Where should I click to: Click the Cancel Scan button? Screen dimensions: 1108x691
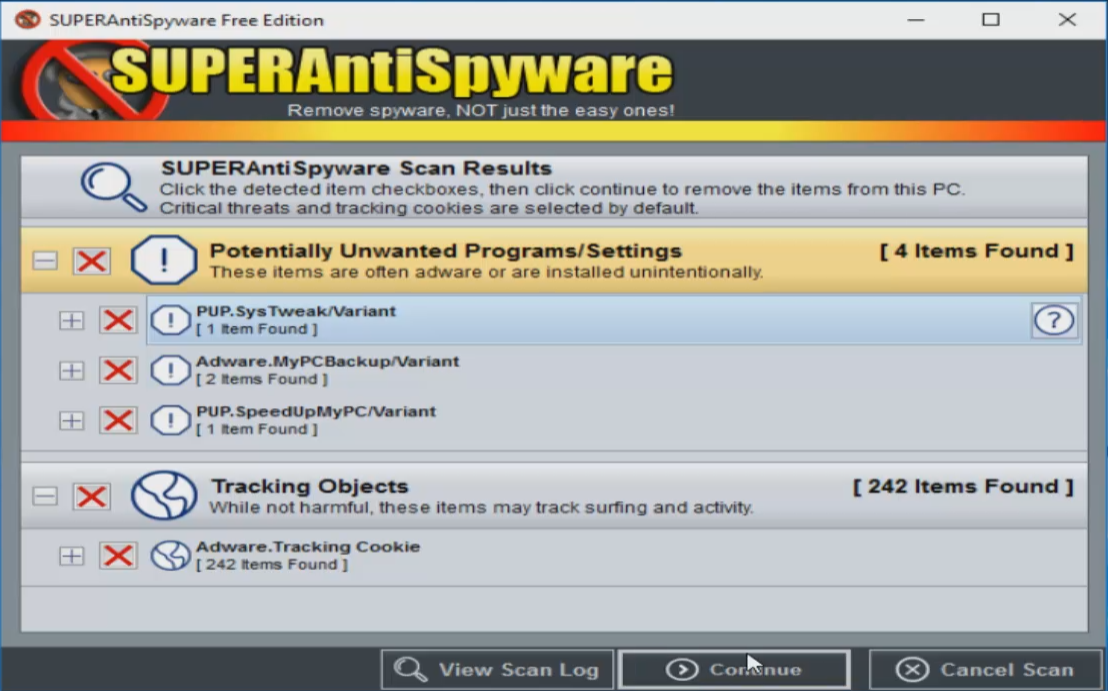click(986, 669)
